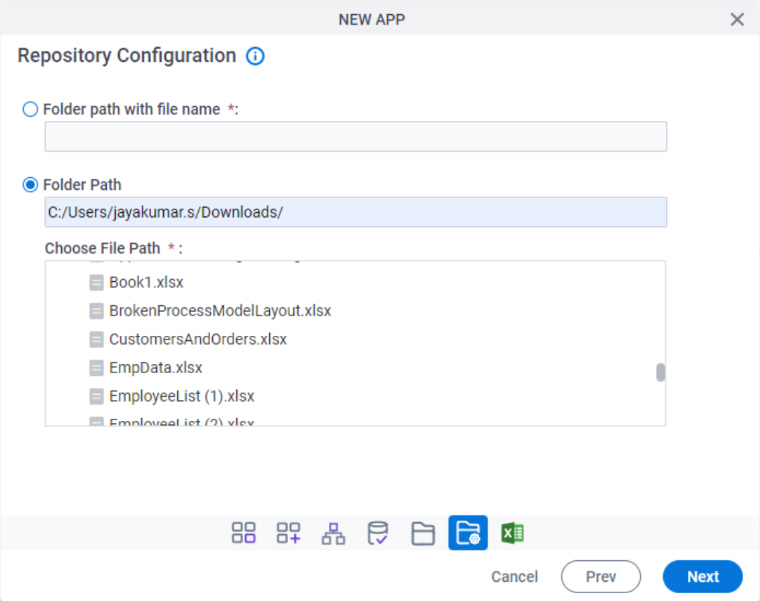Click the file list scrollbar thumb
Screen dimensions: 760x601
[660, 372]
